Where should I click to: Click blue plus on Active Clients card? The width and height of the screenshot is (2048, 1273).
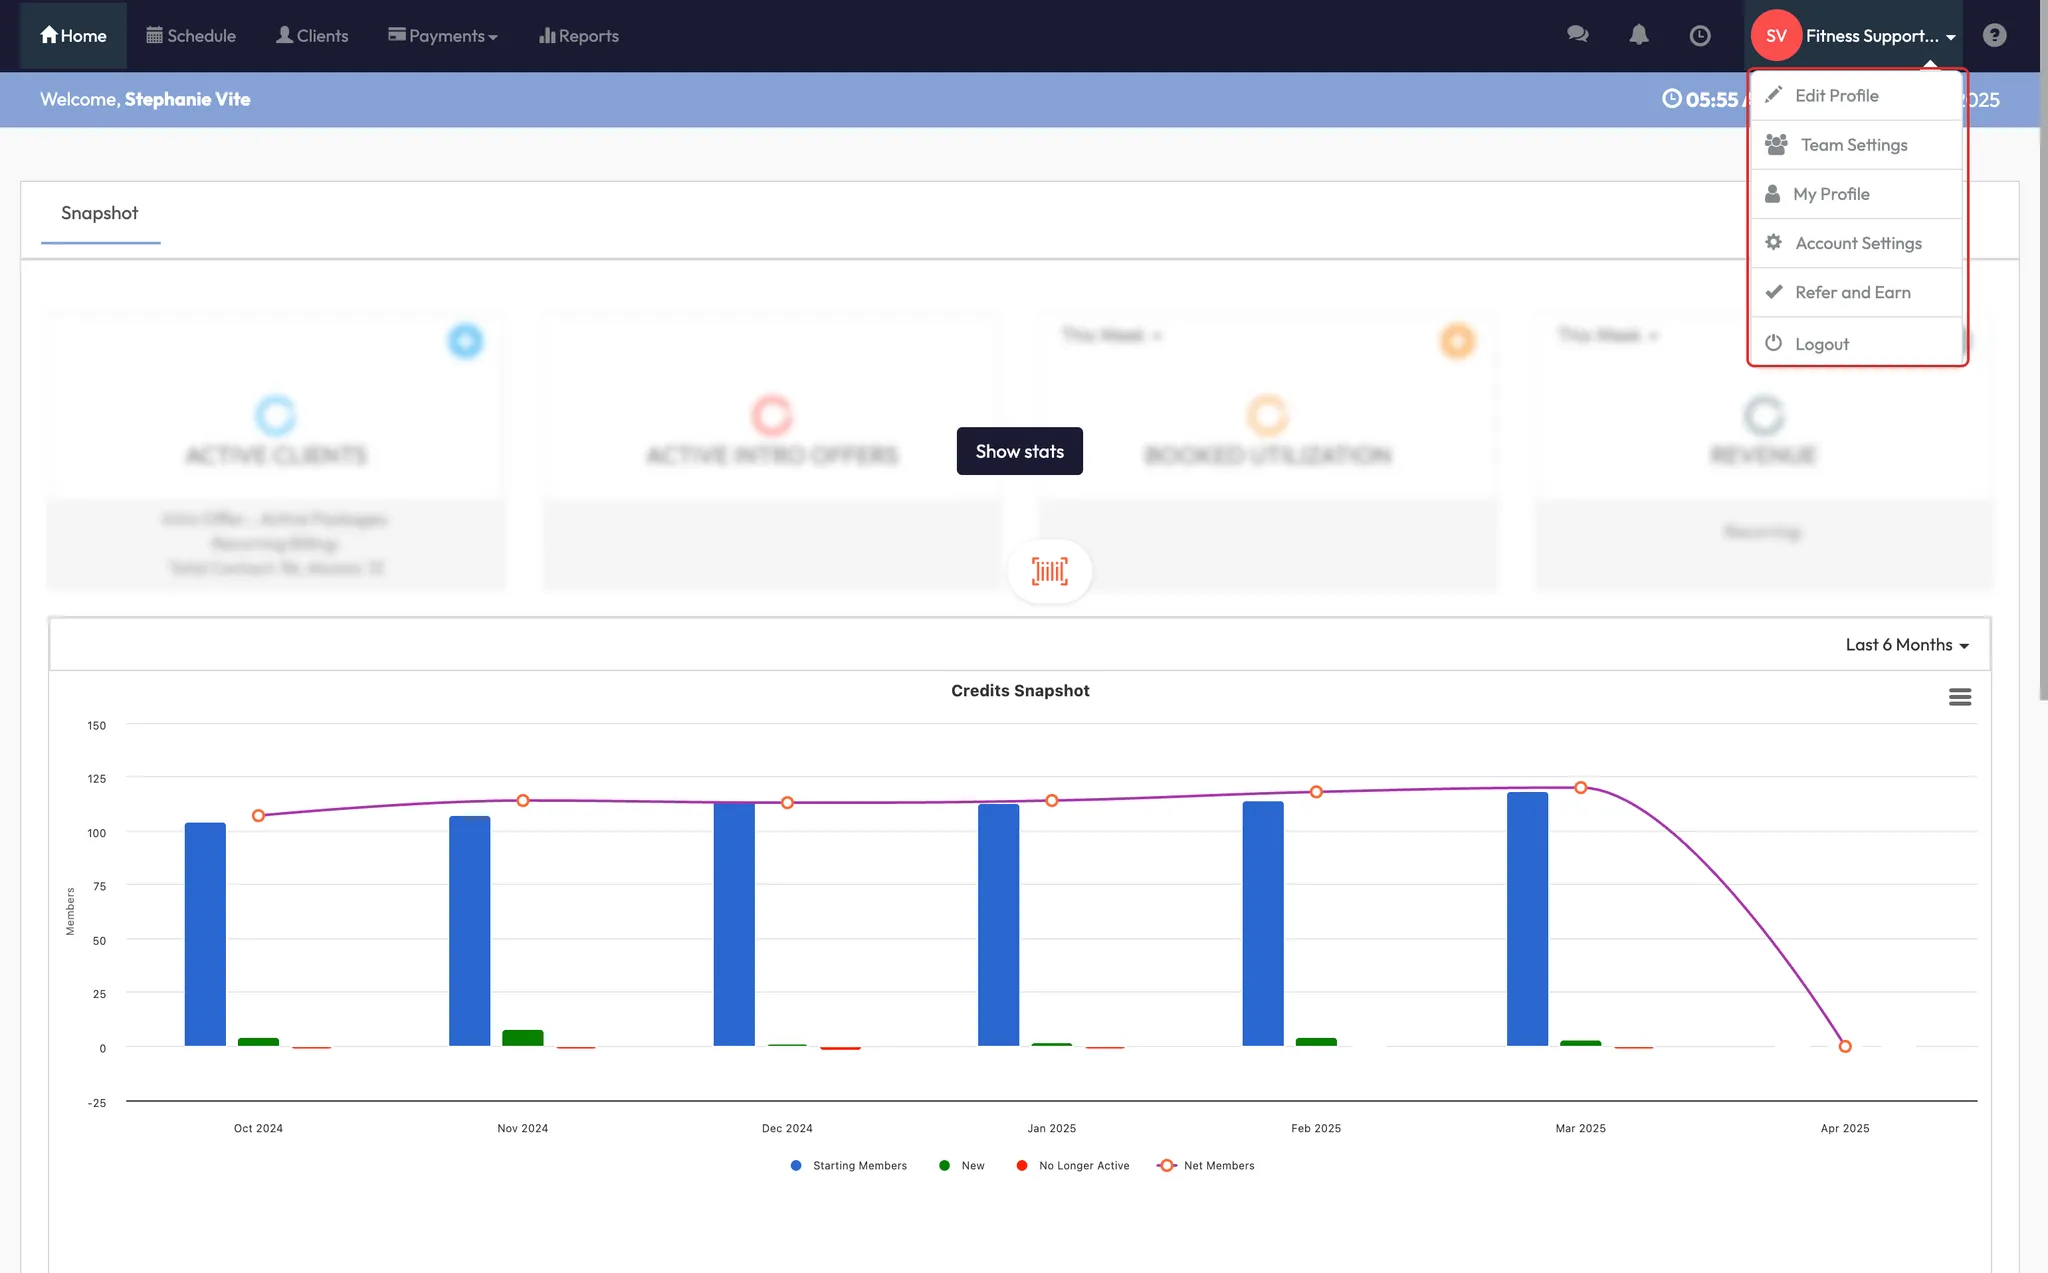[x=465, y=341]
